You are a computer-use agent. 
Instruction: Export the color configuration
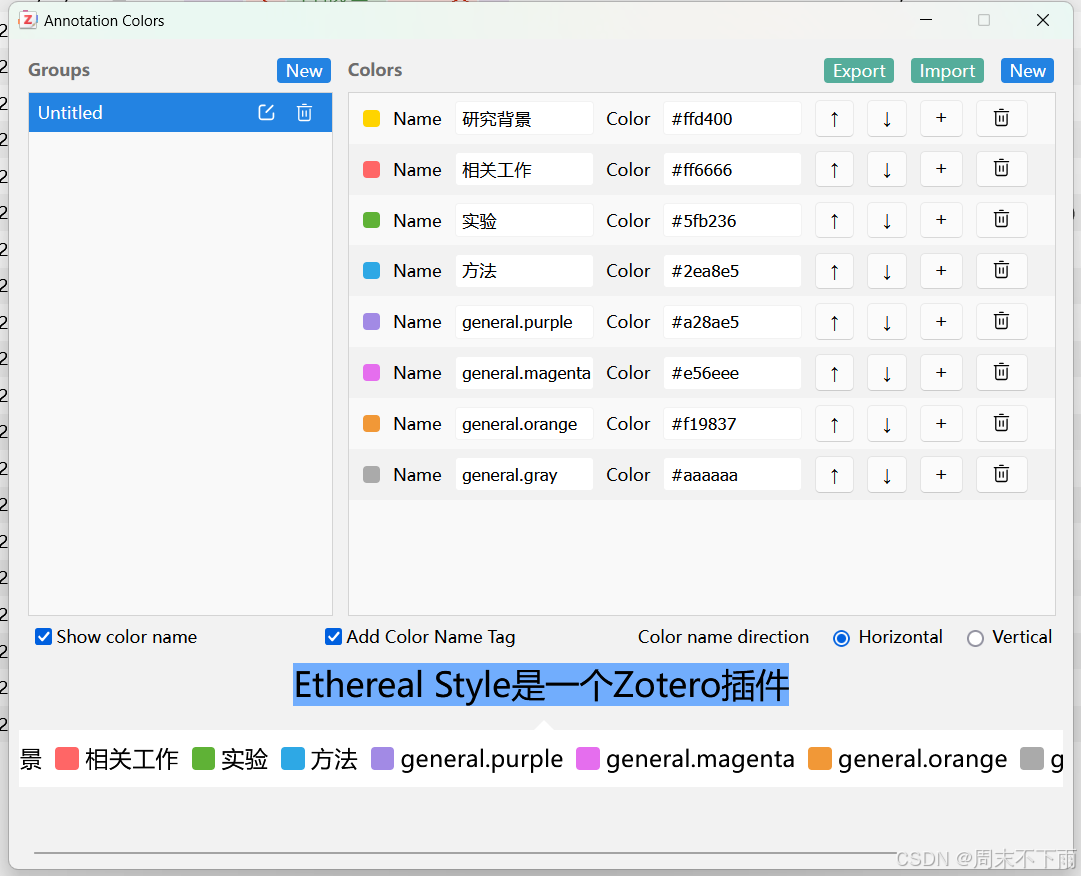click(859, 70)
